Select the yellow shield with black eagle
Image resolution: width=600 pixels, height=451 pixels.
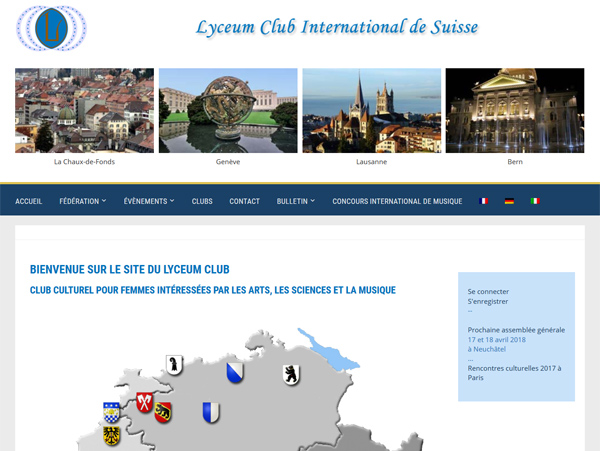click(111, 436)
